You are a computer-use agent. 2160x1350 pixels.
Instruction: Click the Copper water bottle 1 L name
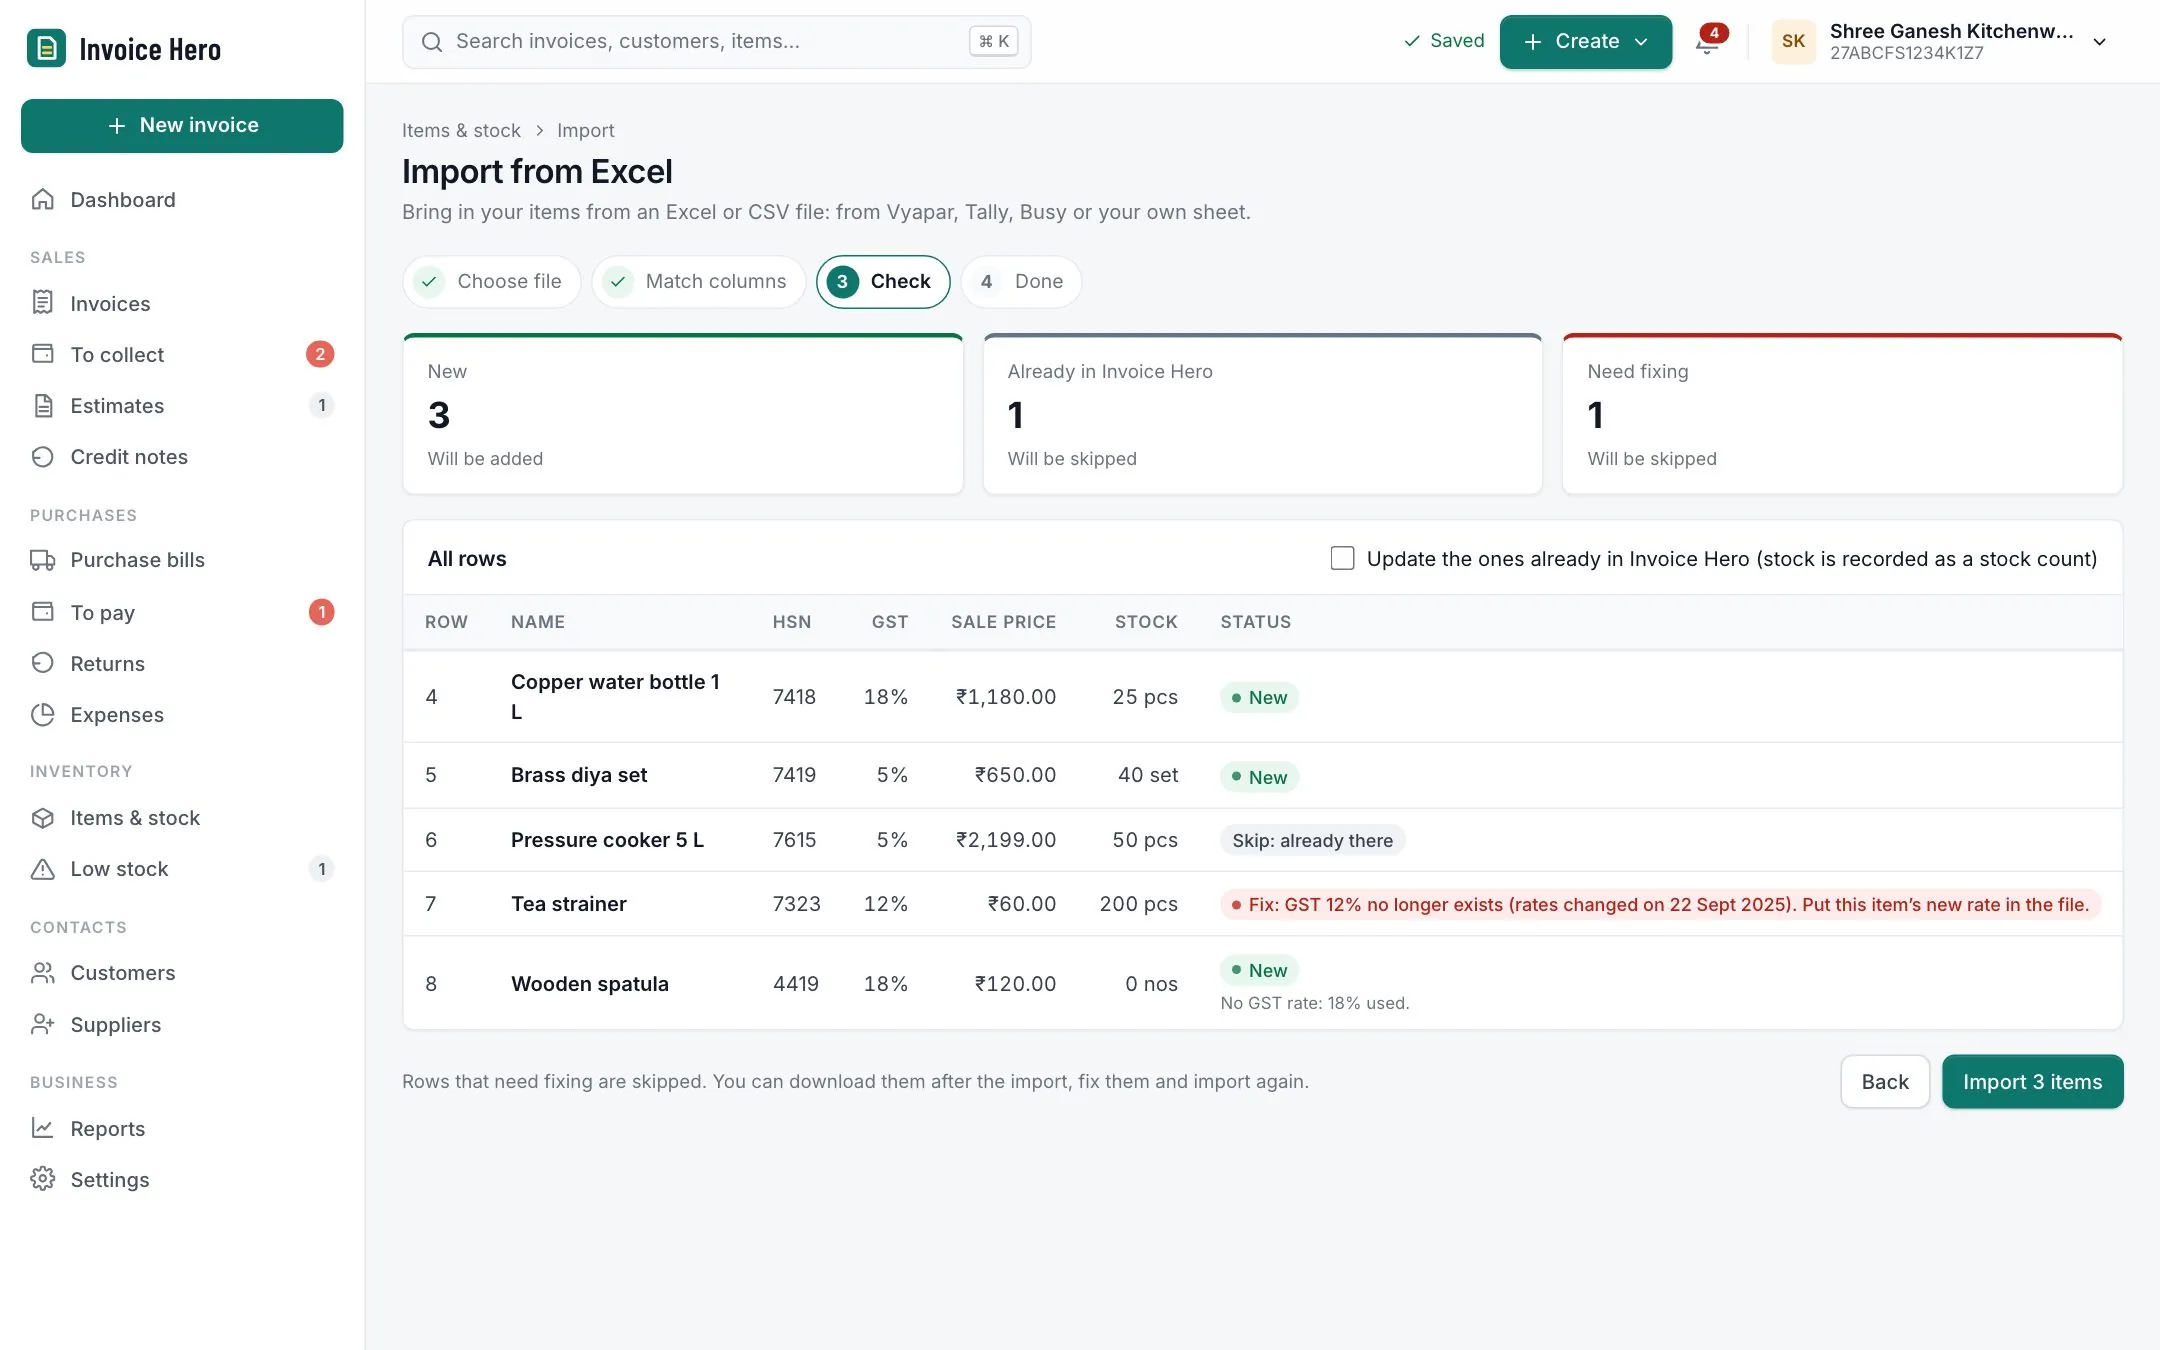coord(615,696)
